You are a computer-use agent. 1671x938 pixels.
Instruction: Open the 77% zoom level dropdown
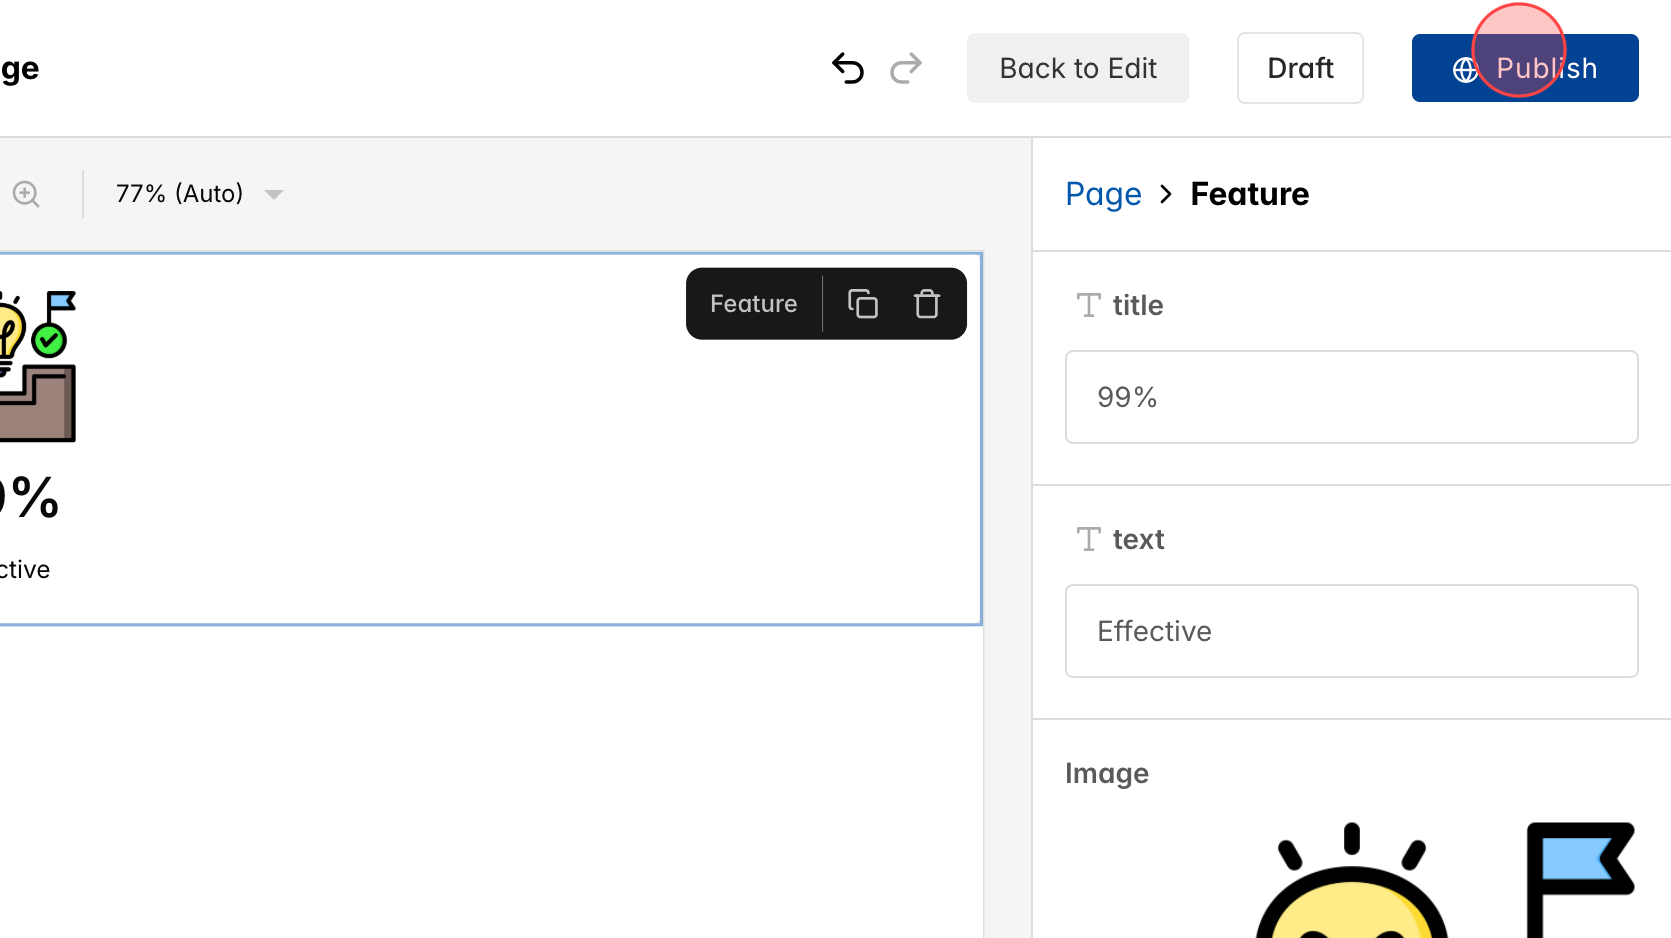[x=180, y=194]
